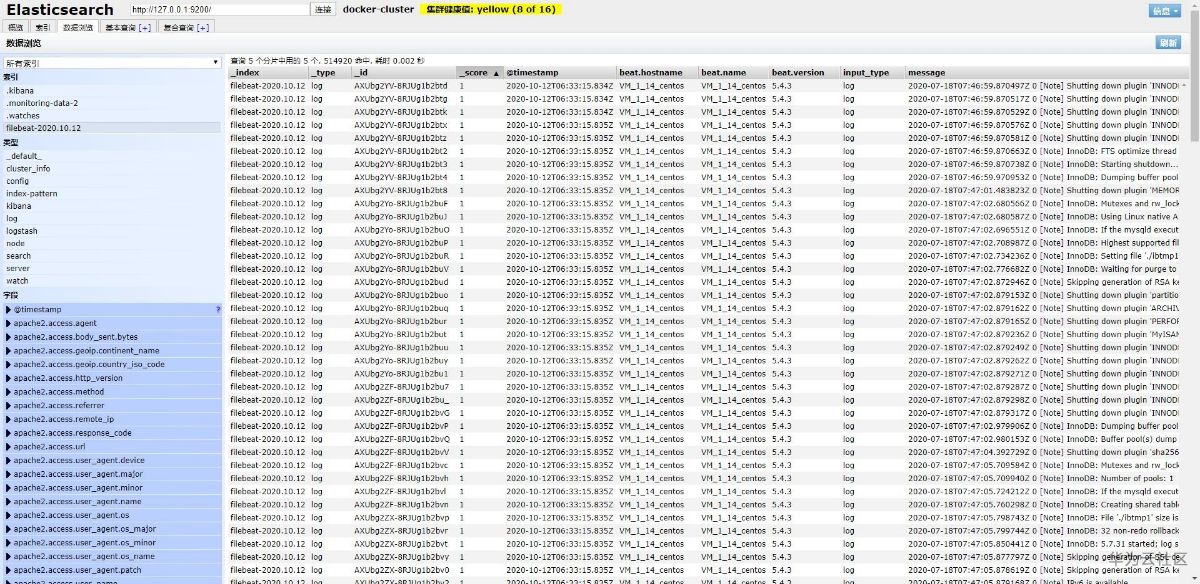Sort by the beat.version column header
The height and width of the screenshot is (584, 1200).
pos(804,73)
